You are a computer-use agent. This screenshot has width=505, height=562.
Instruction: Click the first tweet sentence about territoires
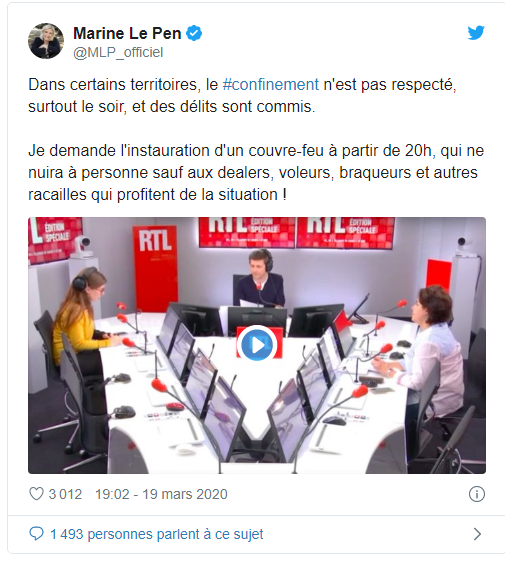click(242, 95)
